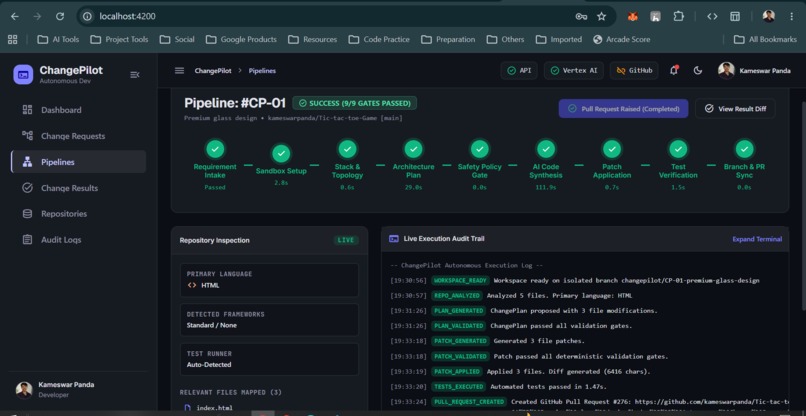Open Kameswar Panda profile in header
The image size is (806, 416).
click(754, 70)
